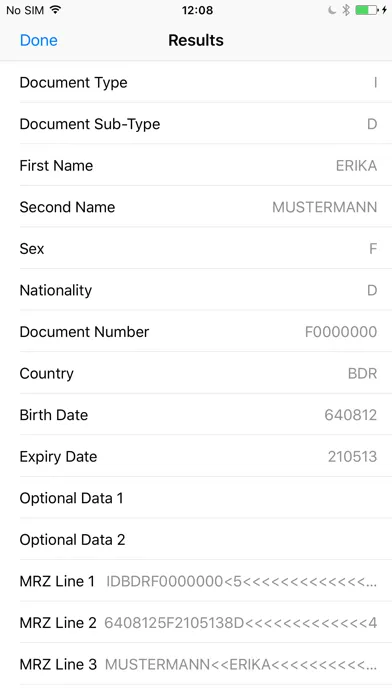Select the Nationality row
The width and height of the screenshot is (392, 696).
tap(196, 290)
